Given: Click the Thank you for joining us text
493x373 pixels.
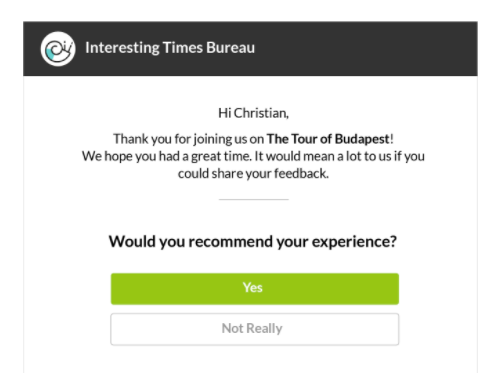Looking at the screenshot, I should point(189,139).
